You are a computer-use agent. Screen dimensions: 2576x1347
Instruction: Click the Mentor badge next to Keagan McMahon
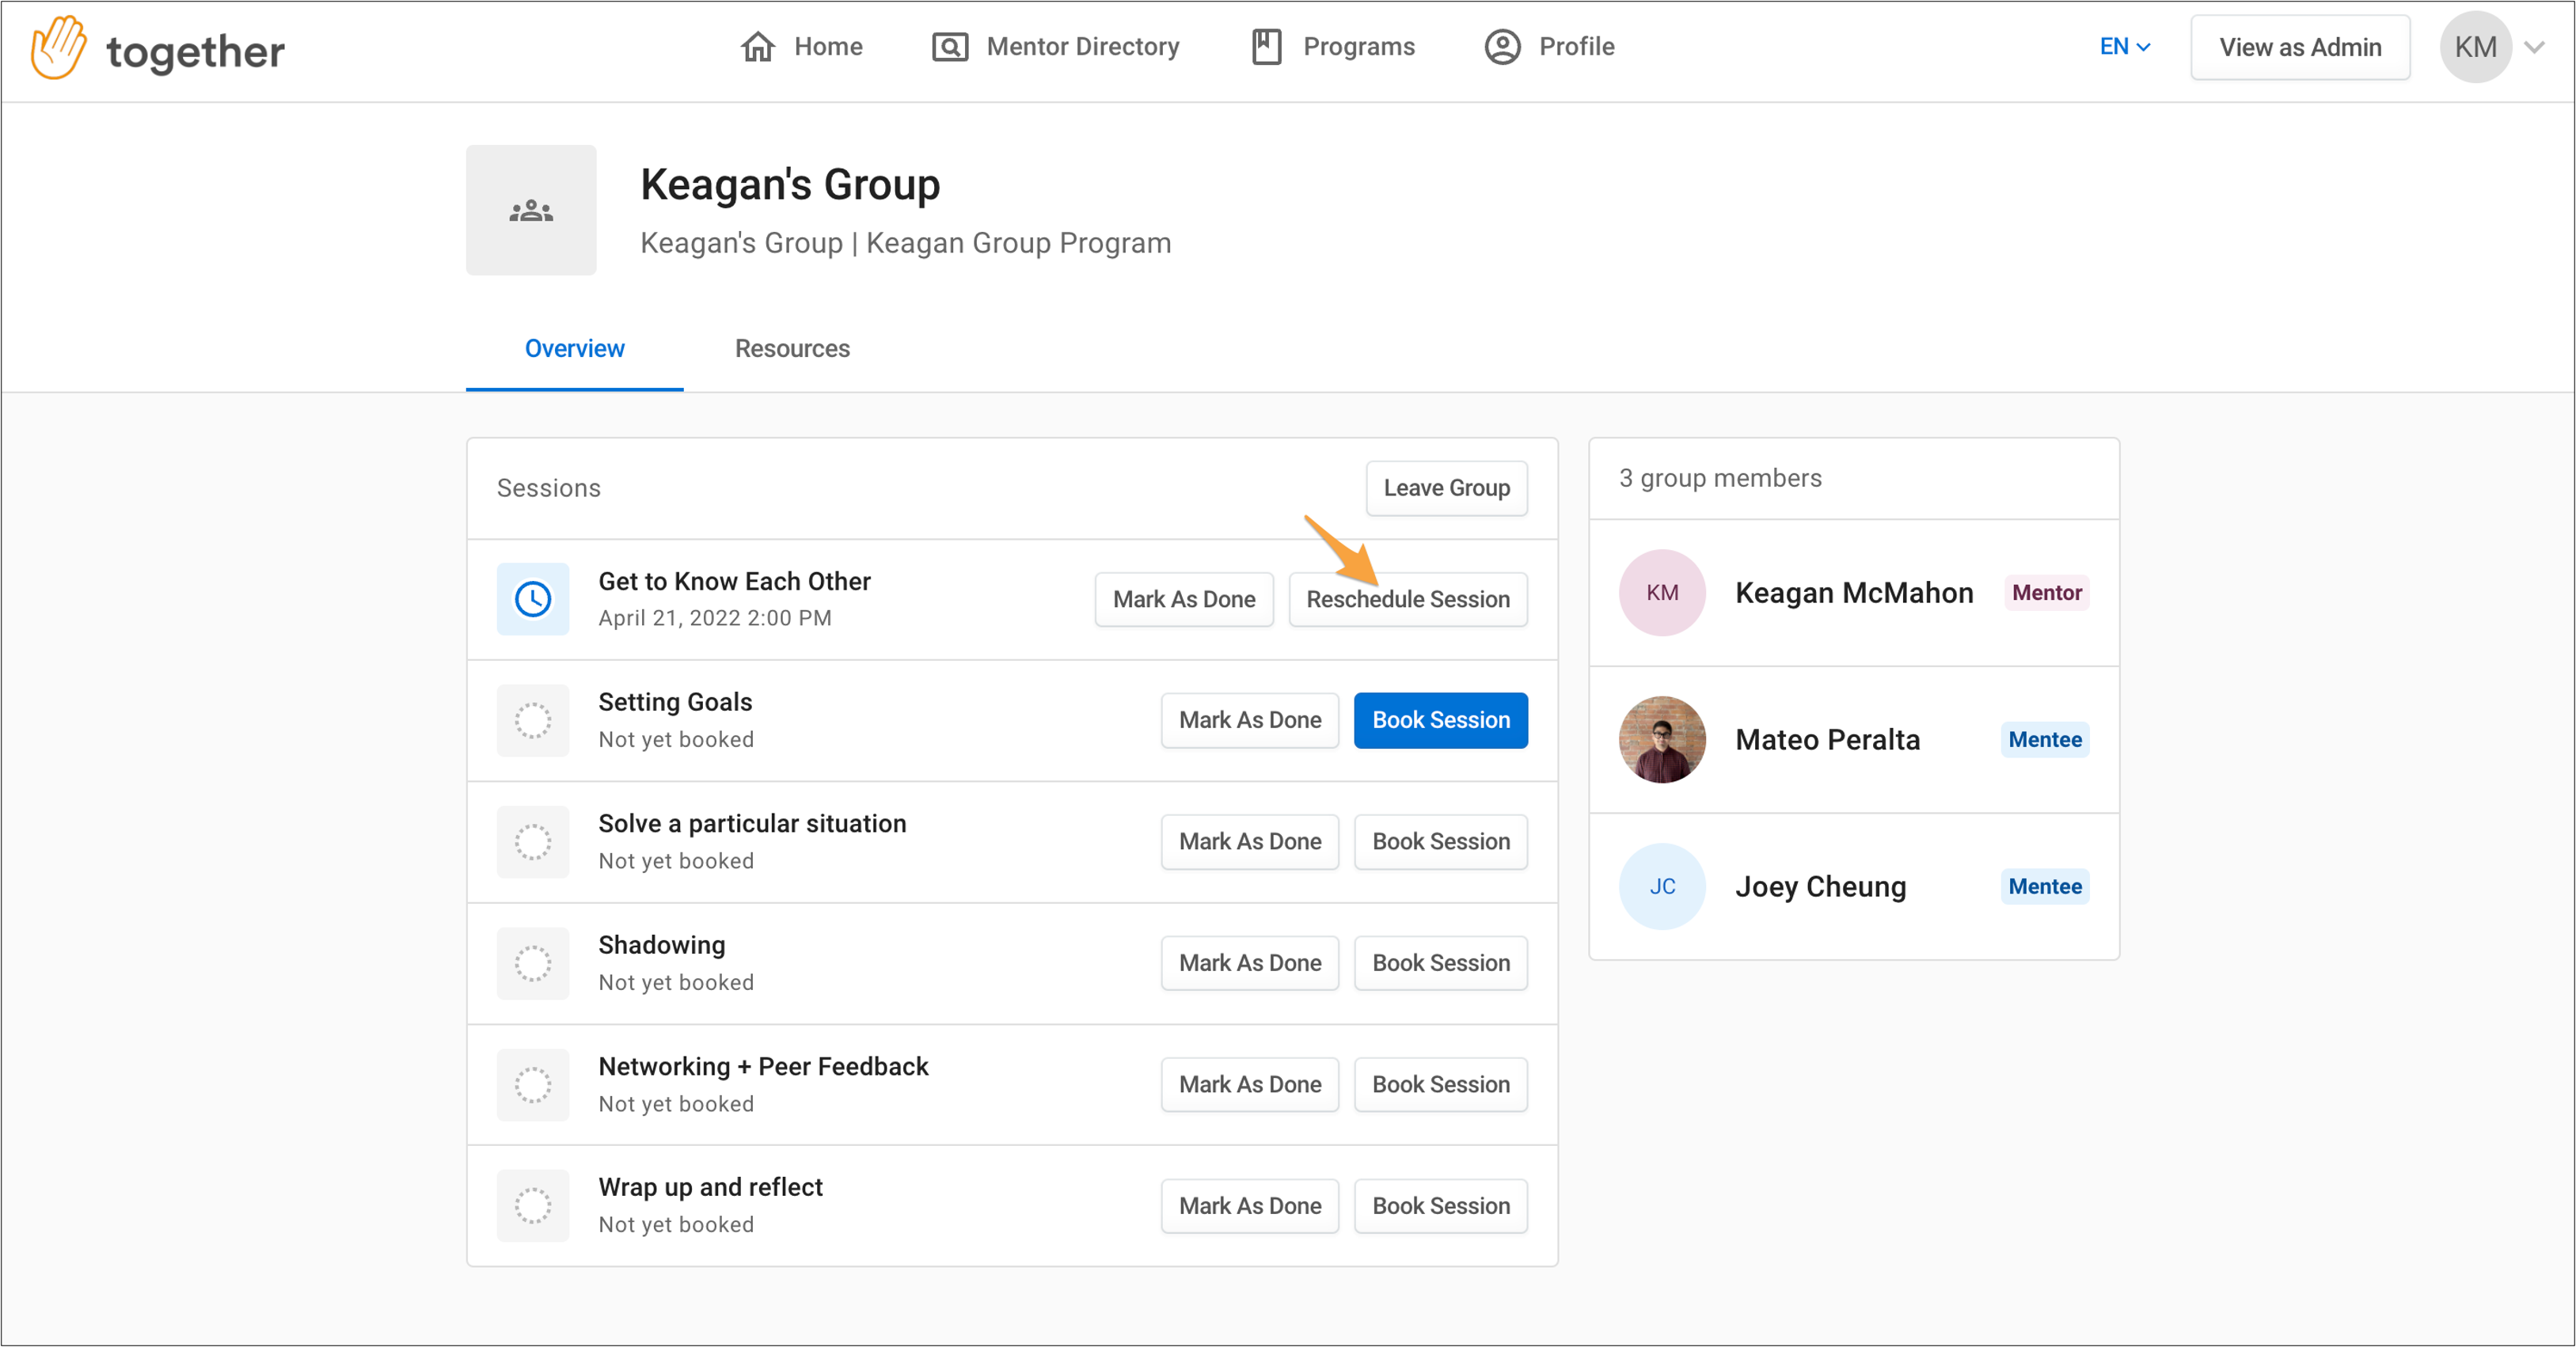coord(2046,593)
